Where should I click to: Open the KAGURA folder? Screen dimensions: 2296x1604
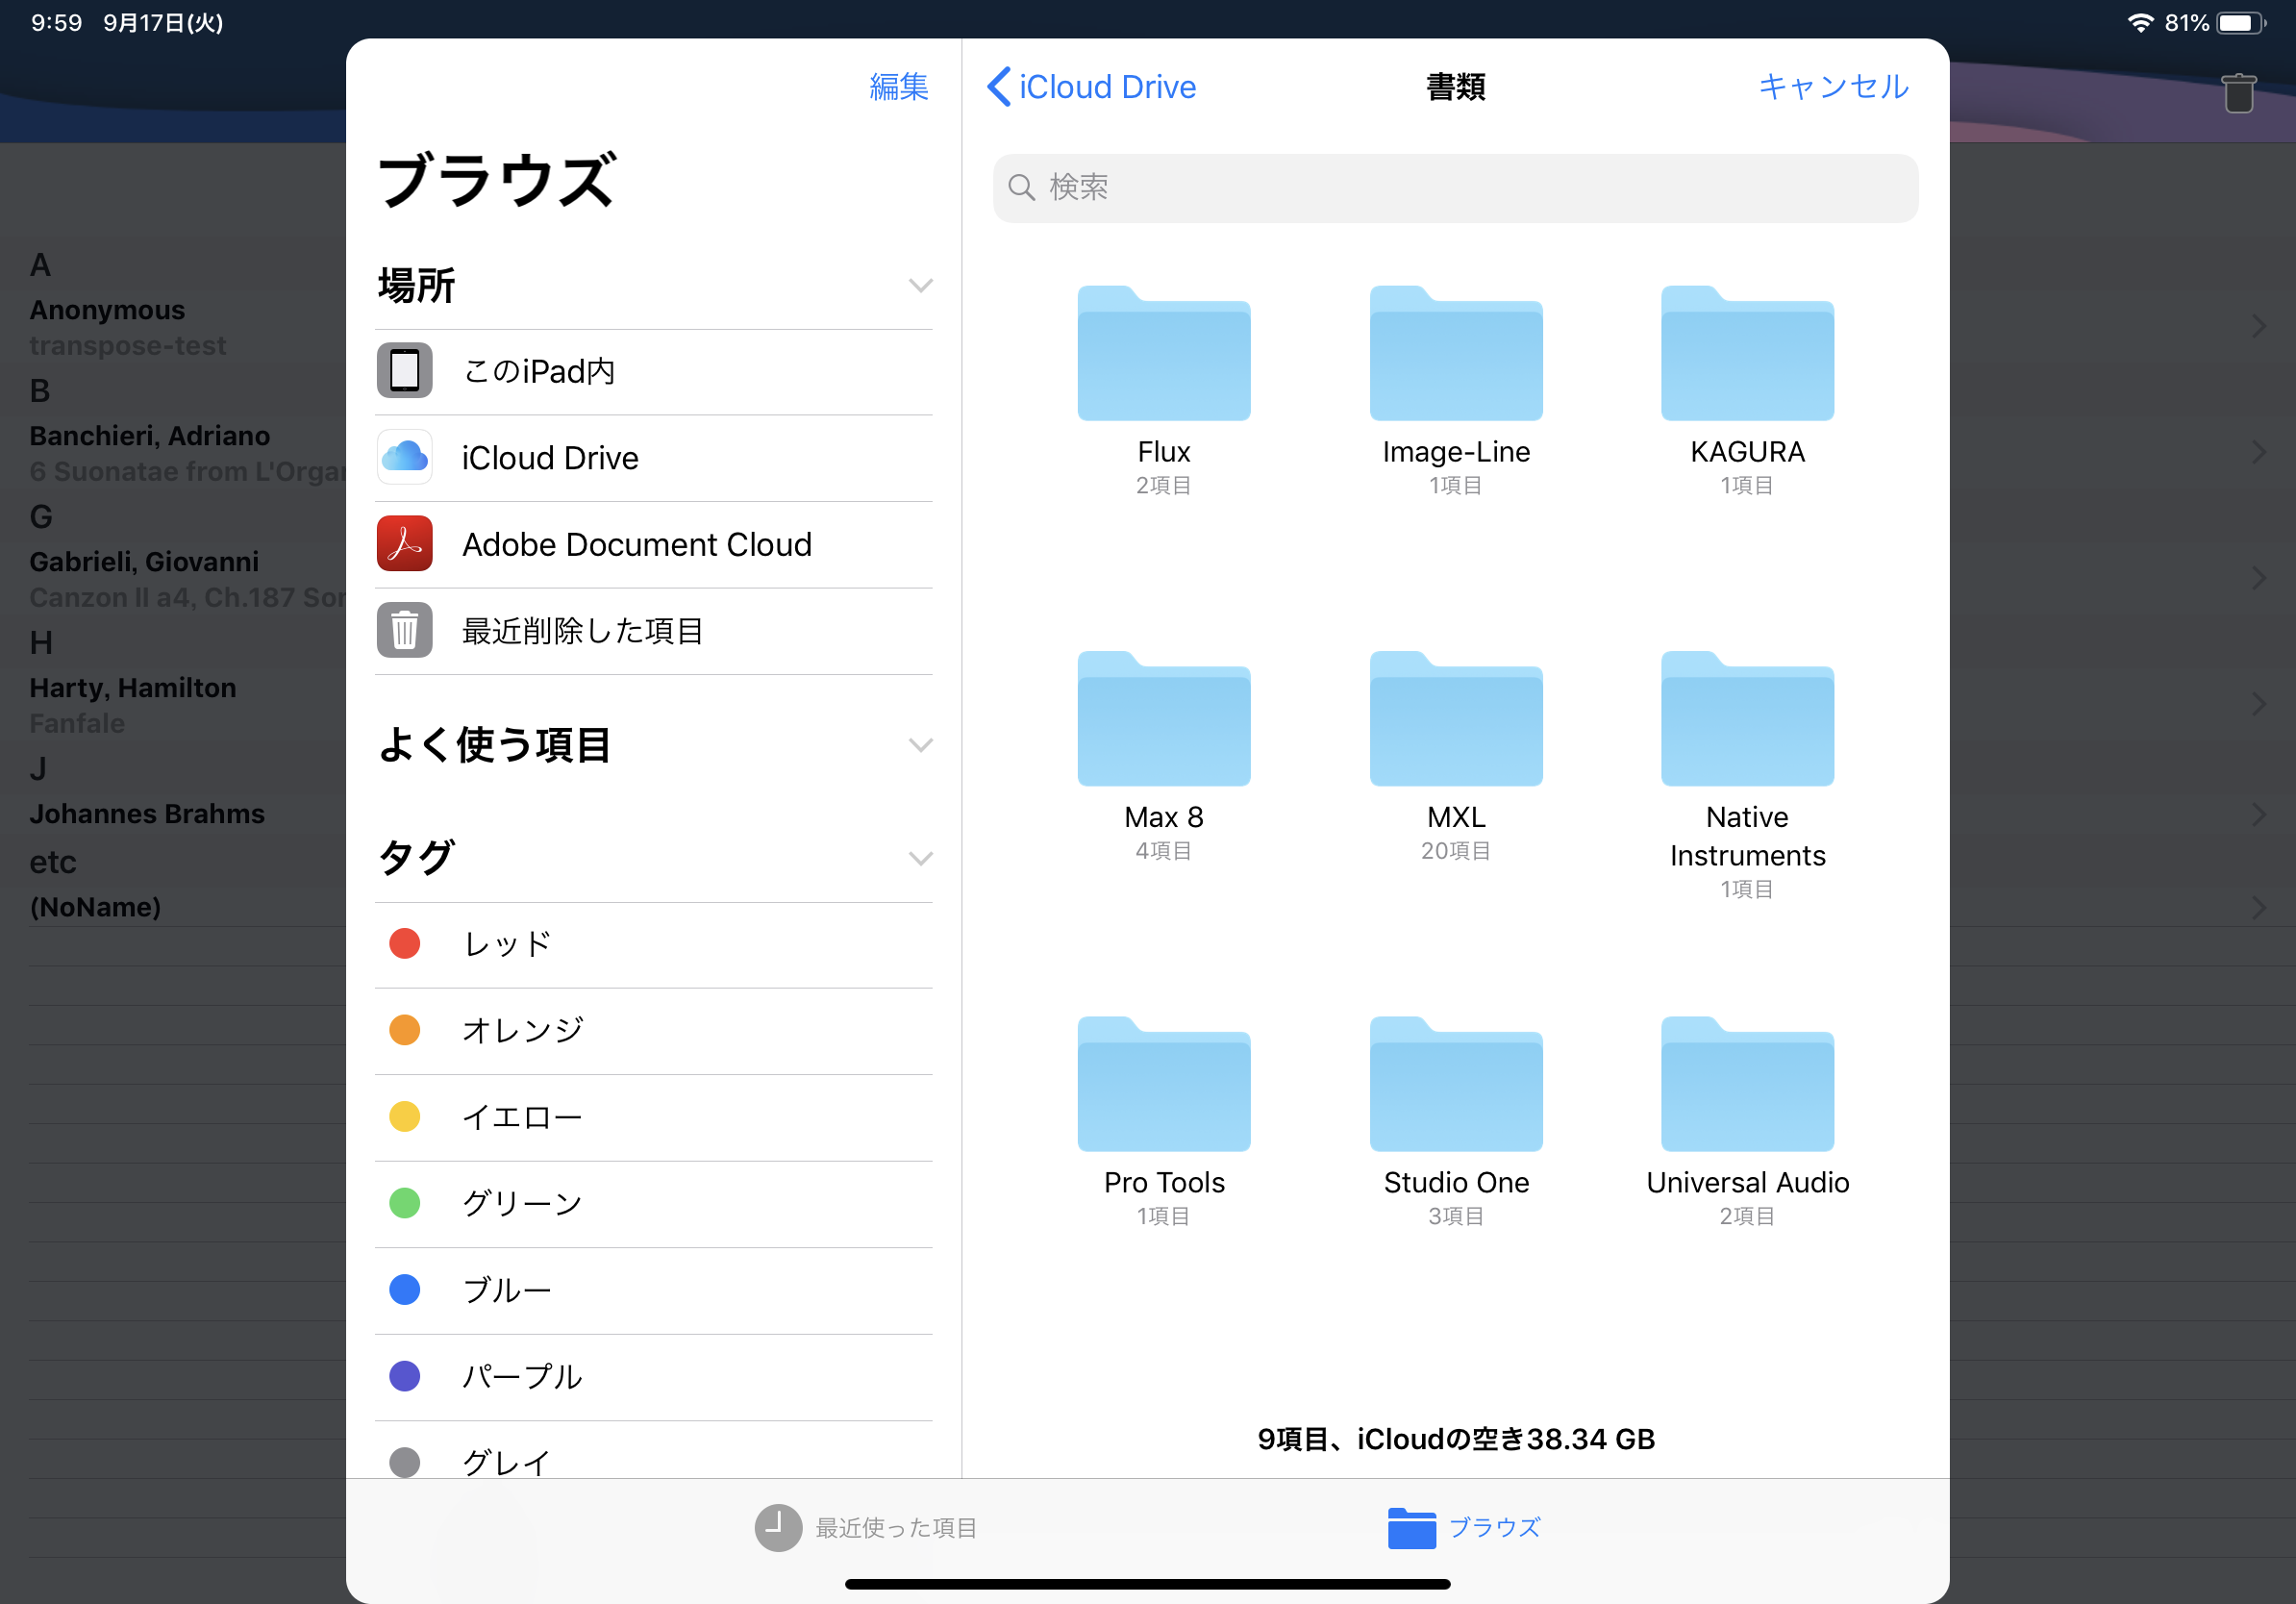(x=1747, y=353)
